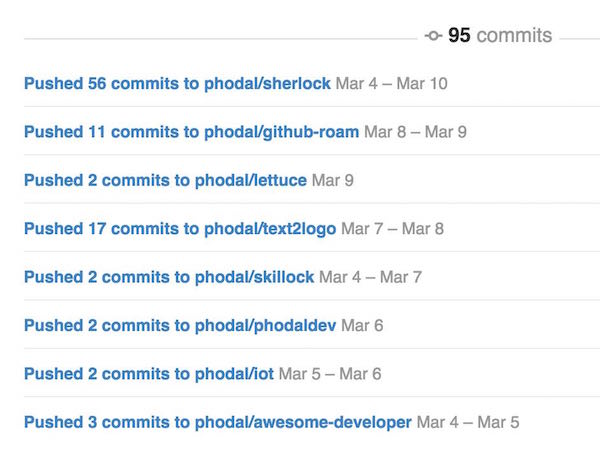
Task: Open Pushed 2 commits to phodal/skillock
Action: coord(169,277)
